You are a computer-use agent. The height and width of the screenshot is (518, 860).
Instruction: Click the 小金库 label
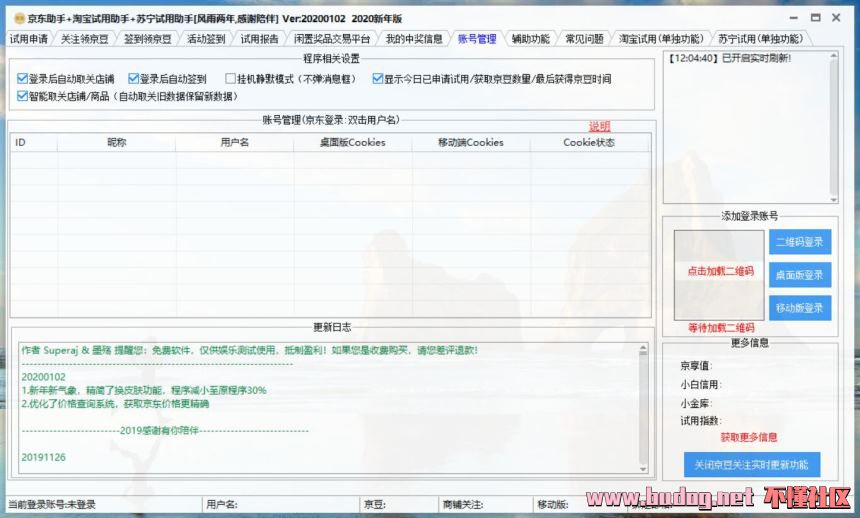[696, 403]
